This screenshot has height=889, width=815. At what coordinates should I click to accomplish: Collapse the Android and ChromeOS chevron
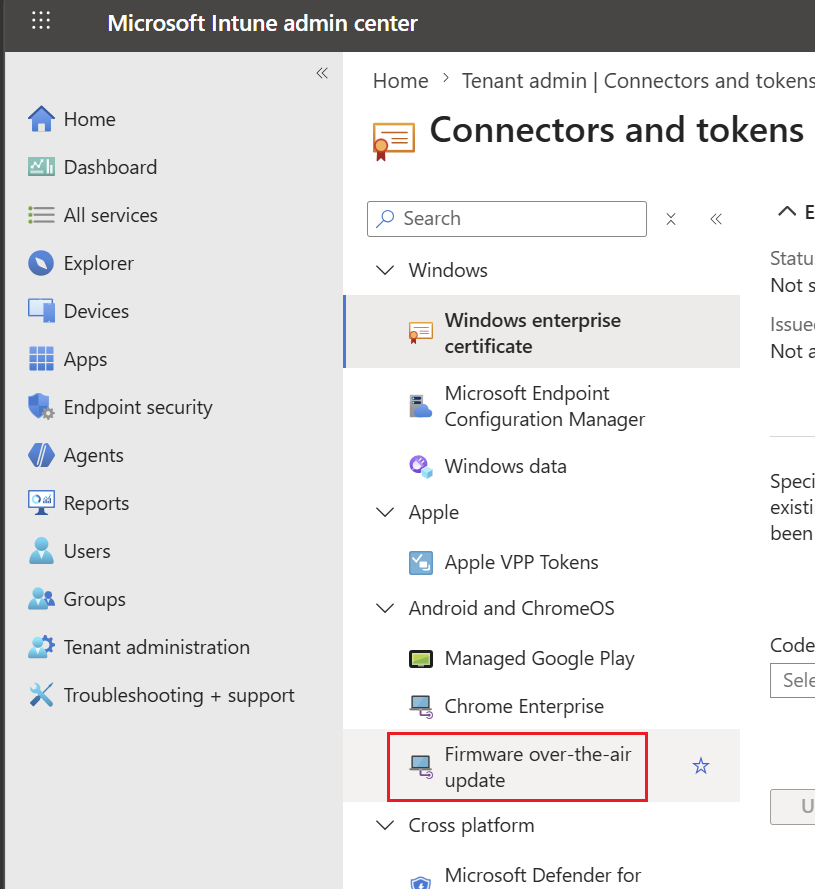tap(385, 608)
